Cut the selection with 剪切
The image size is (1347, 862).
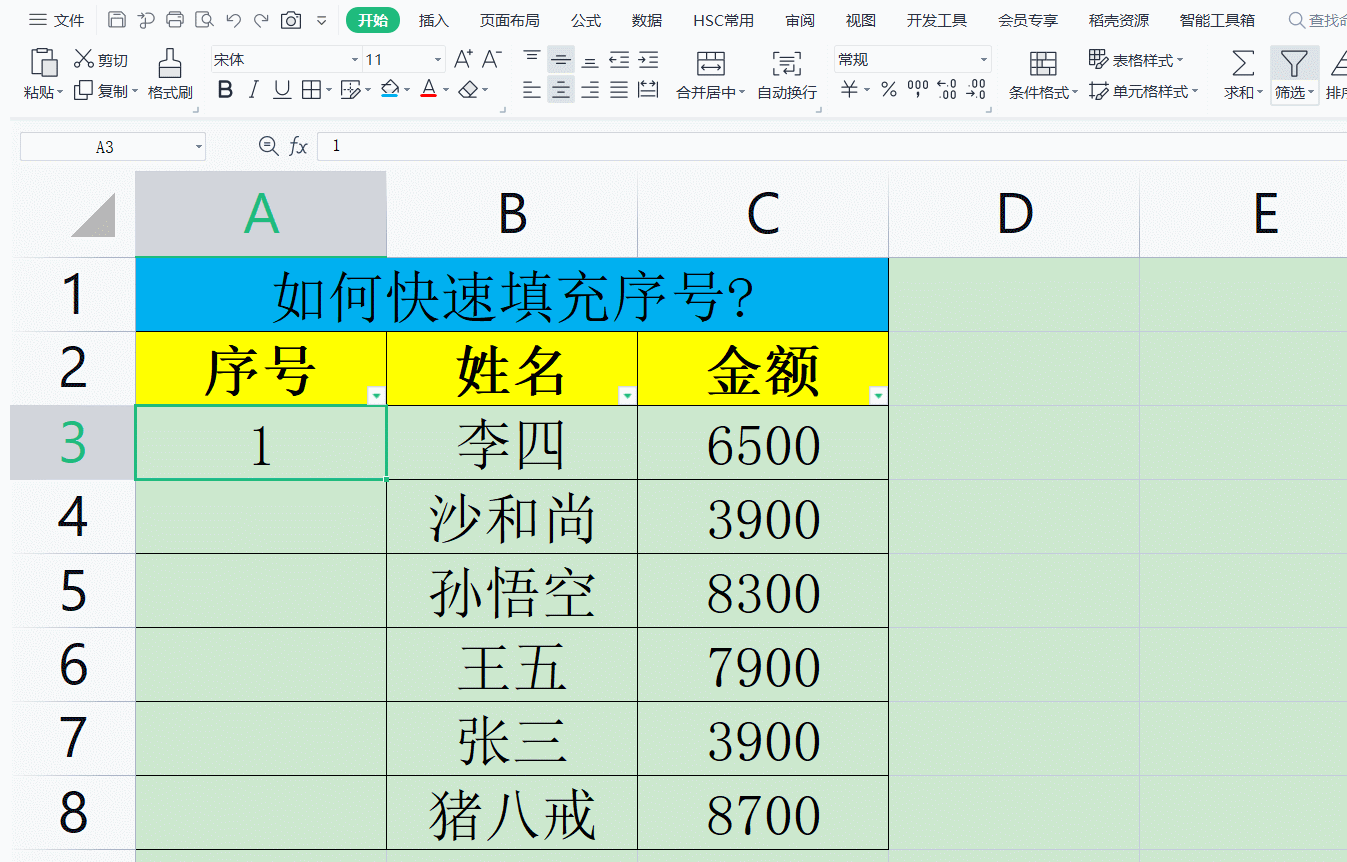tap(101, 60)
